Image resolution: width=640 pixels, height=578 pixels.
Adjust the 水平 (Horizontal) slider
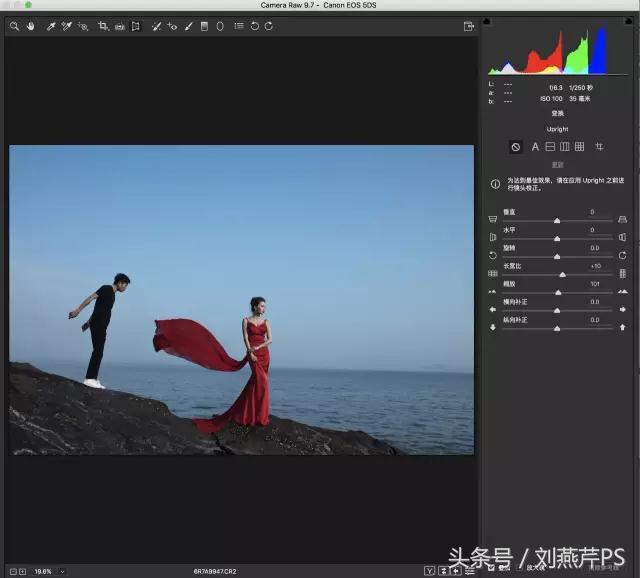click(557, 239)
